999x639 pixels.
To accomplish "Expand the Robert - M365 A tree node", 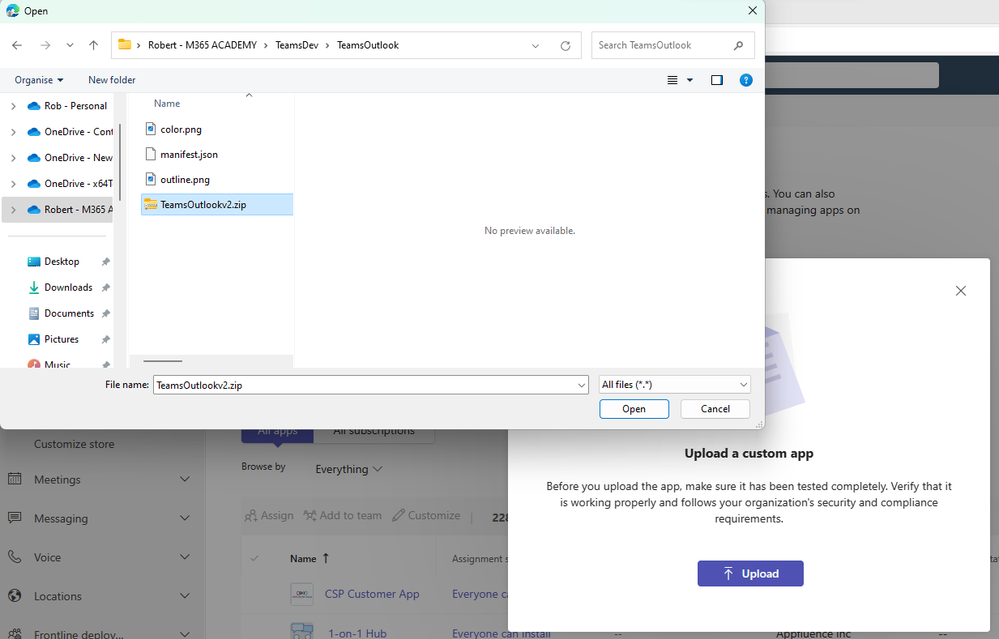I will pyautogui.click(x=13, y=210).
